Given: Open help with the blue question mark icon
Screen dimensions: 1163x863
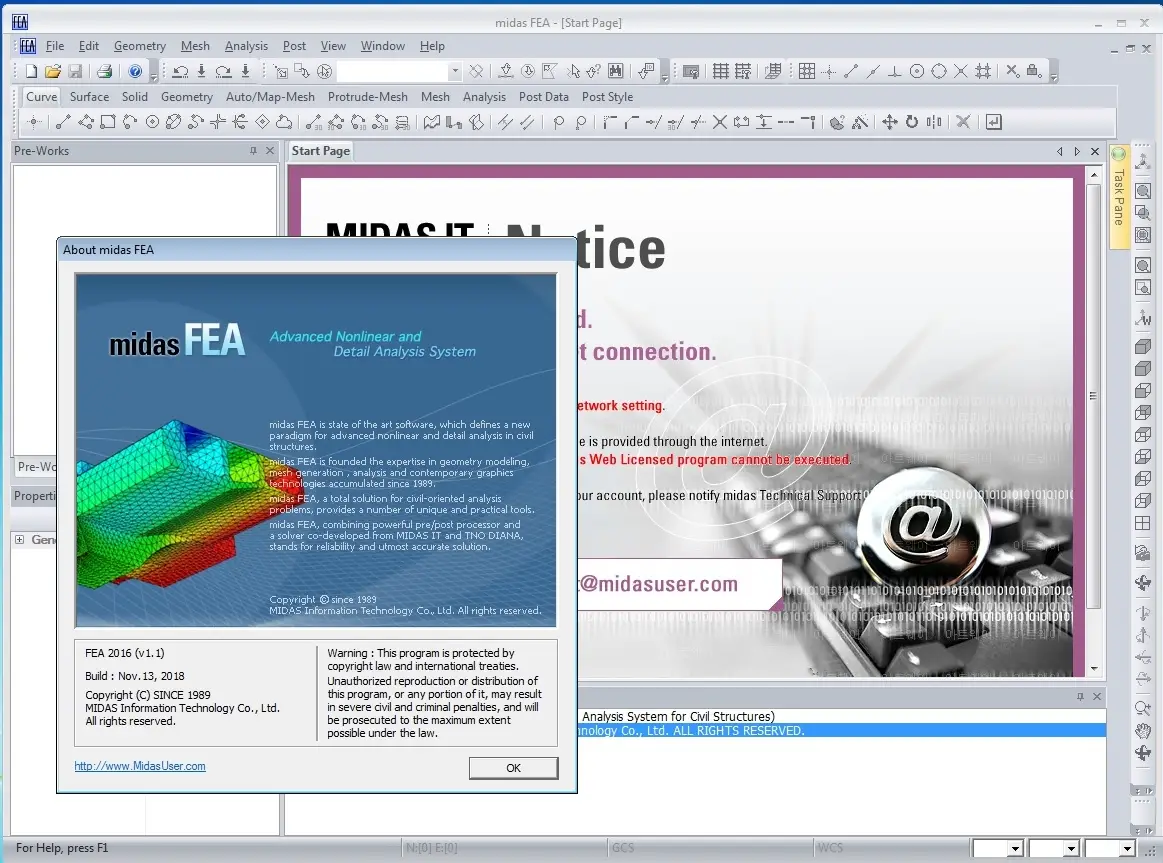Looking at the screenshot, I should click(x=135, y=71).
